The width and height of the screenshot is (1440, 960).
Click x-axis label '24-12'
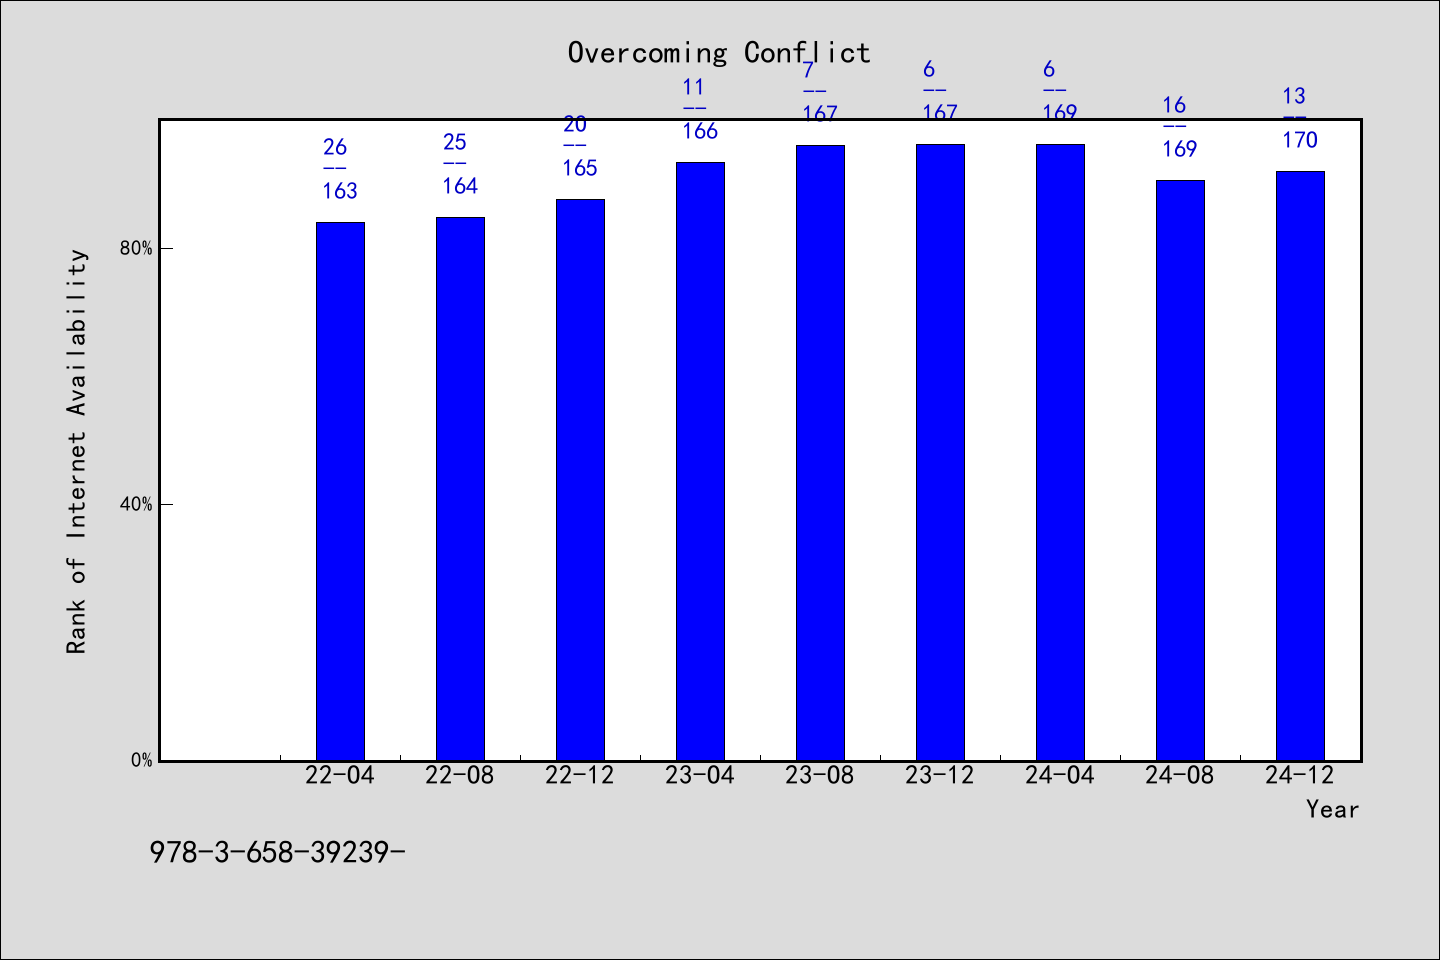coord(1300,775)
